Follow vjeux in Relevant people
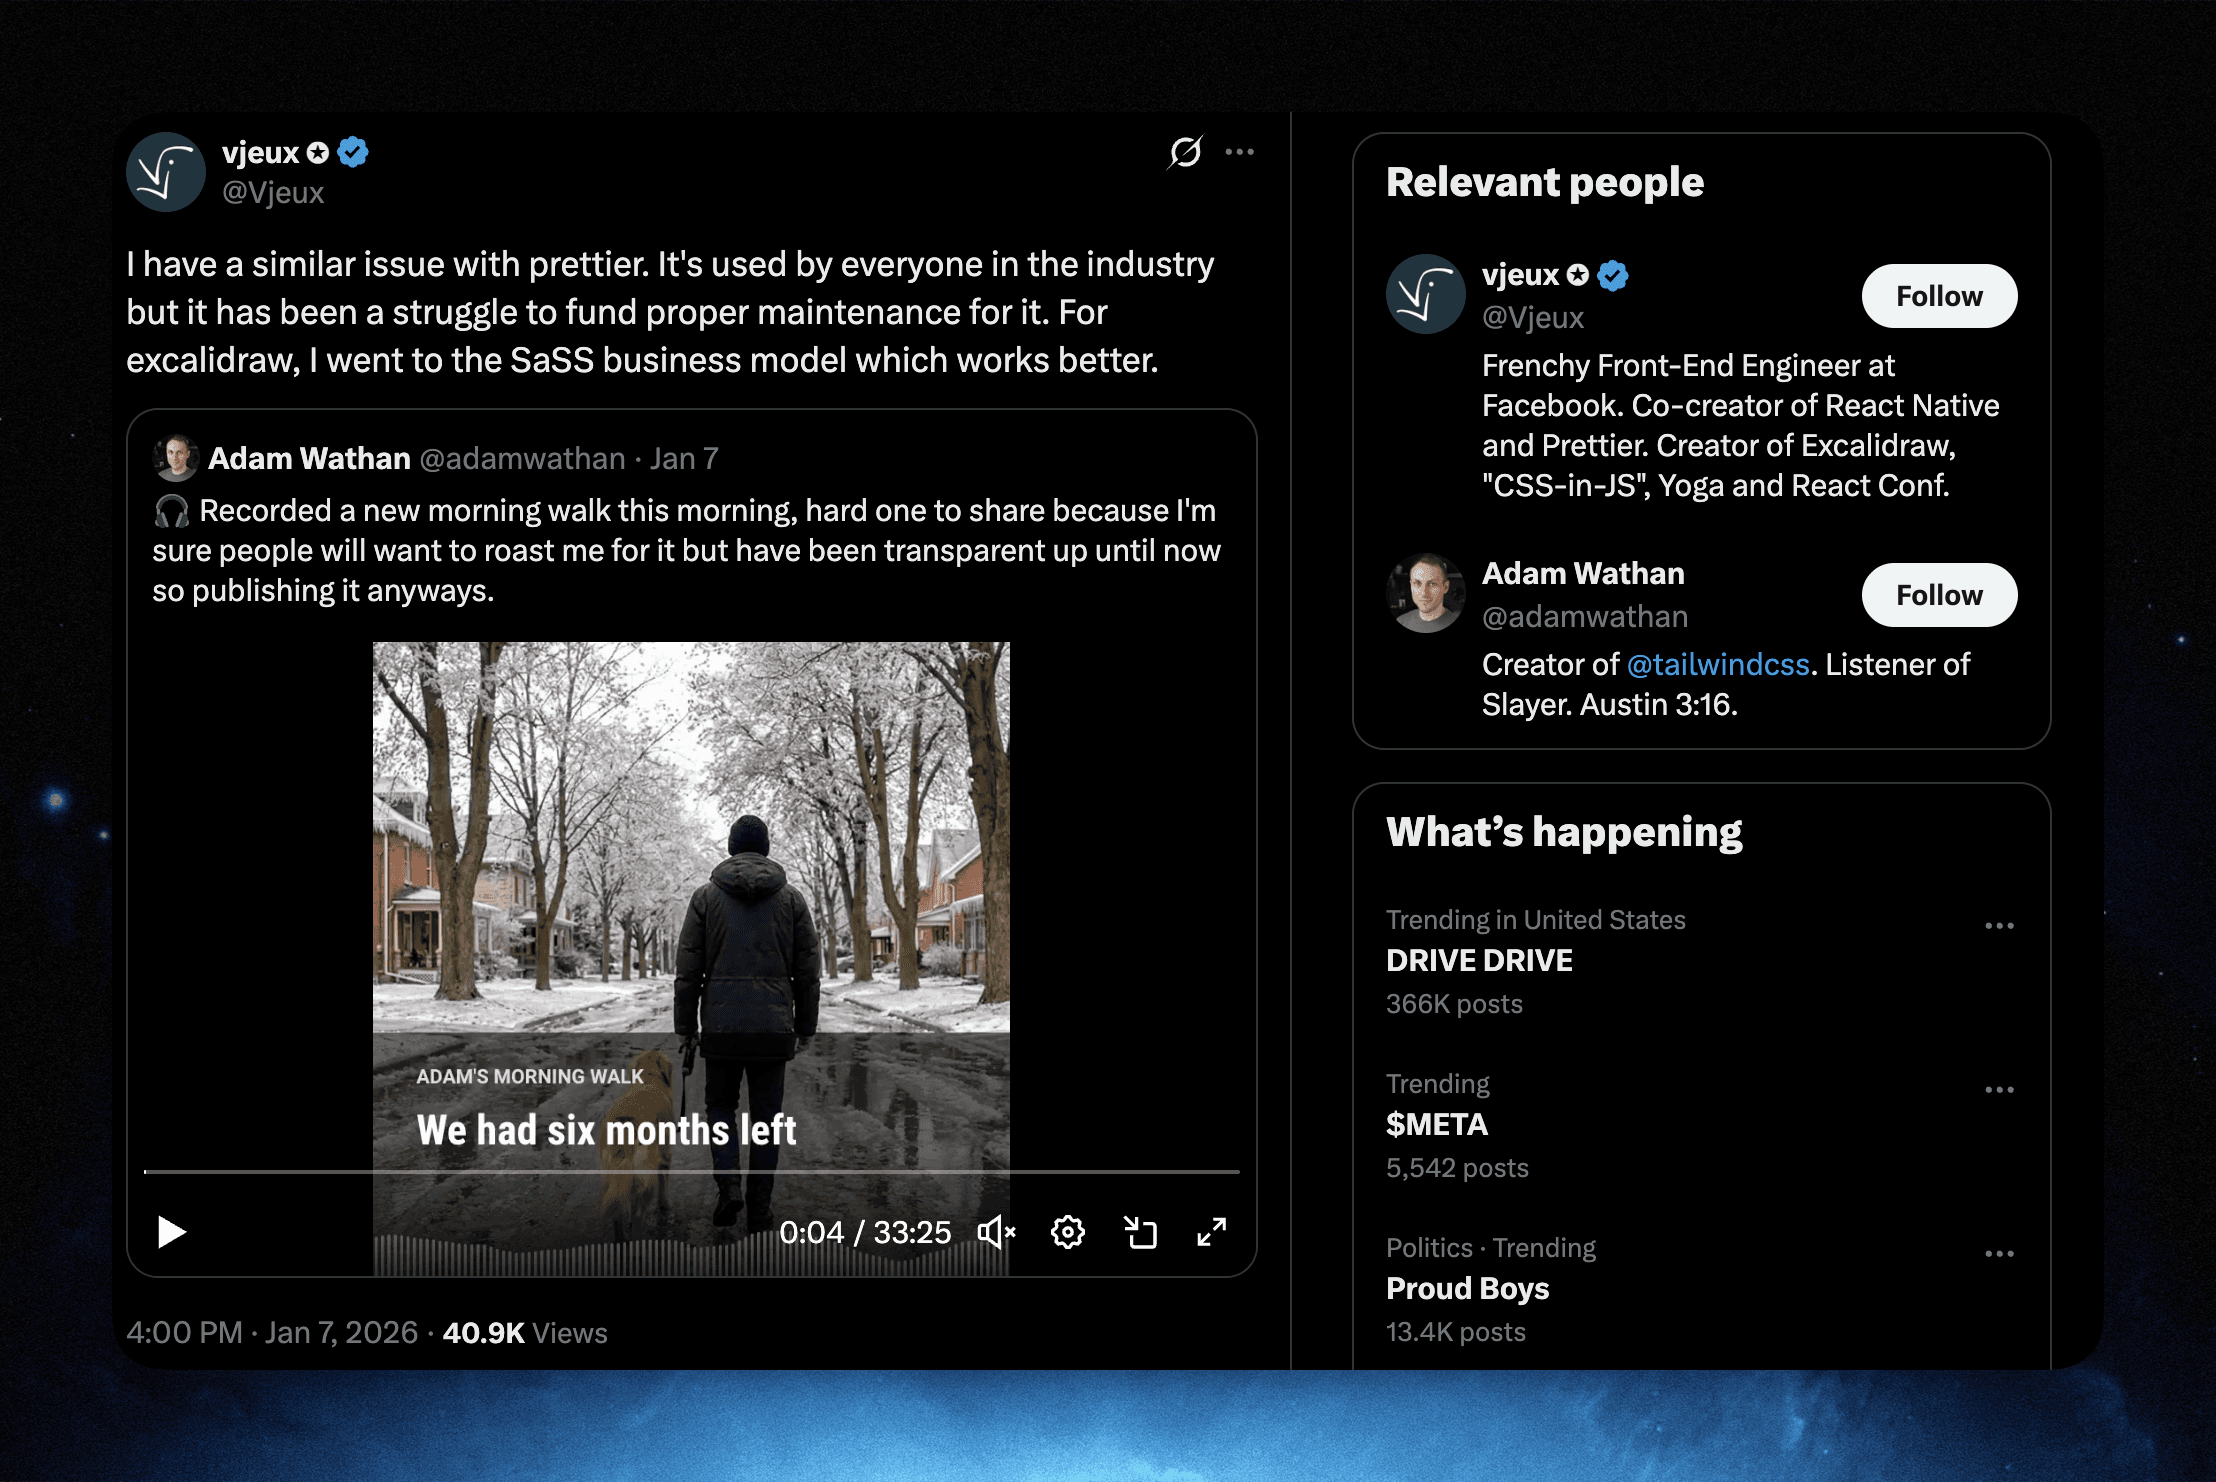The width and height of the screenshot is (2216, 1482). [1938, 296]
